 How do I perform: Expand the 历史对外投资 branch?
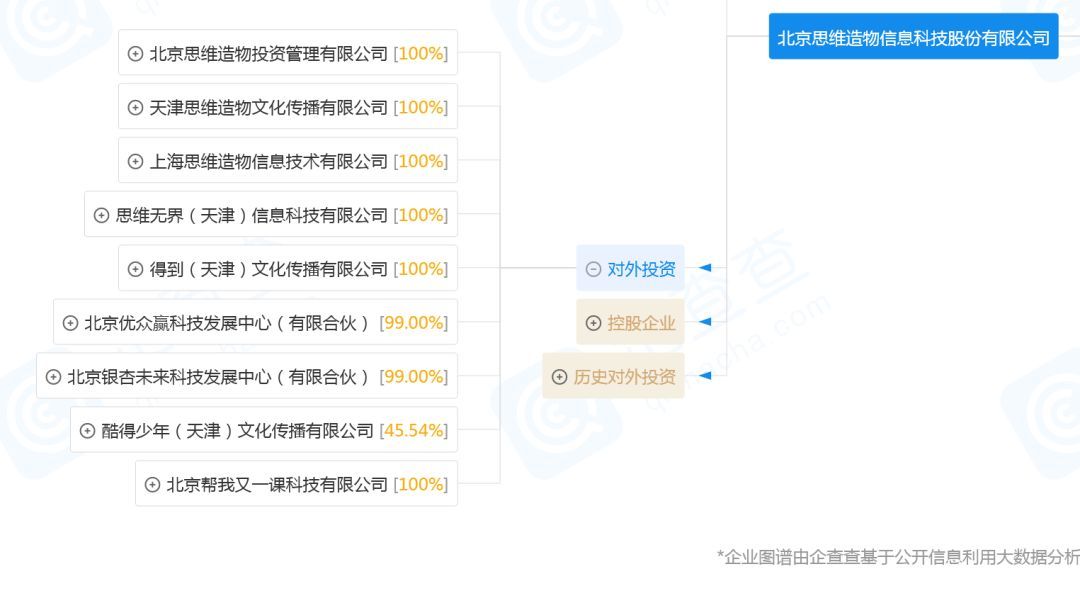click(559, 377)
